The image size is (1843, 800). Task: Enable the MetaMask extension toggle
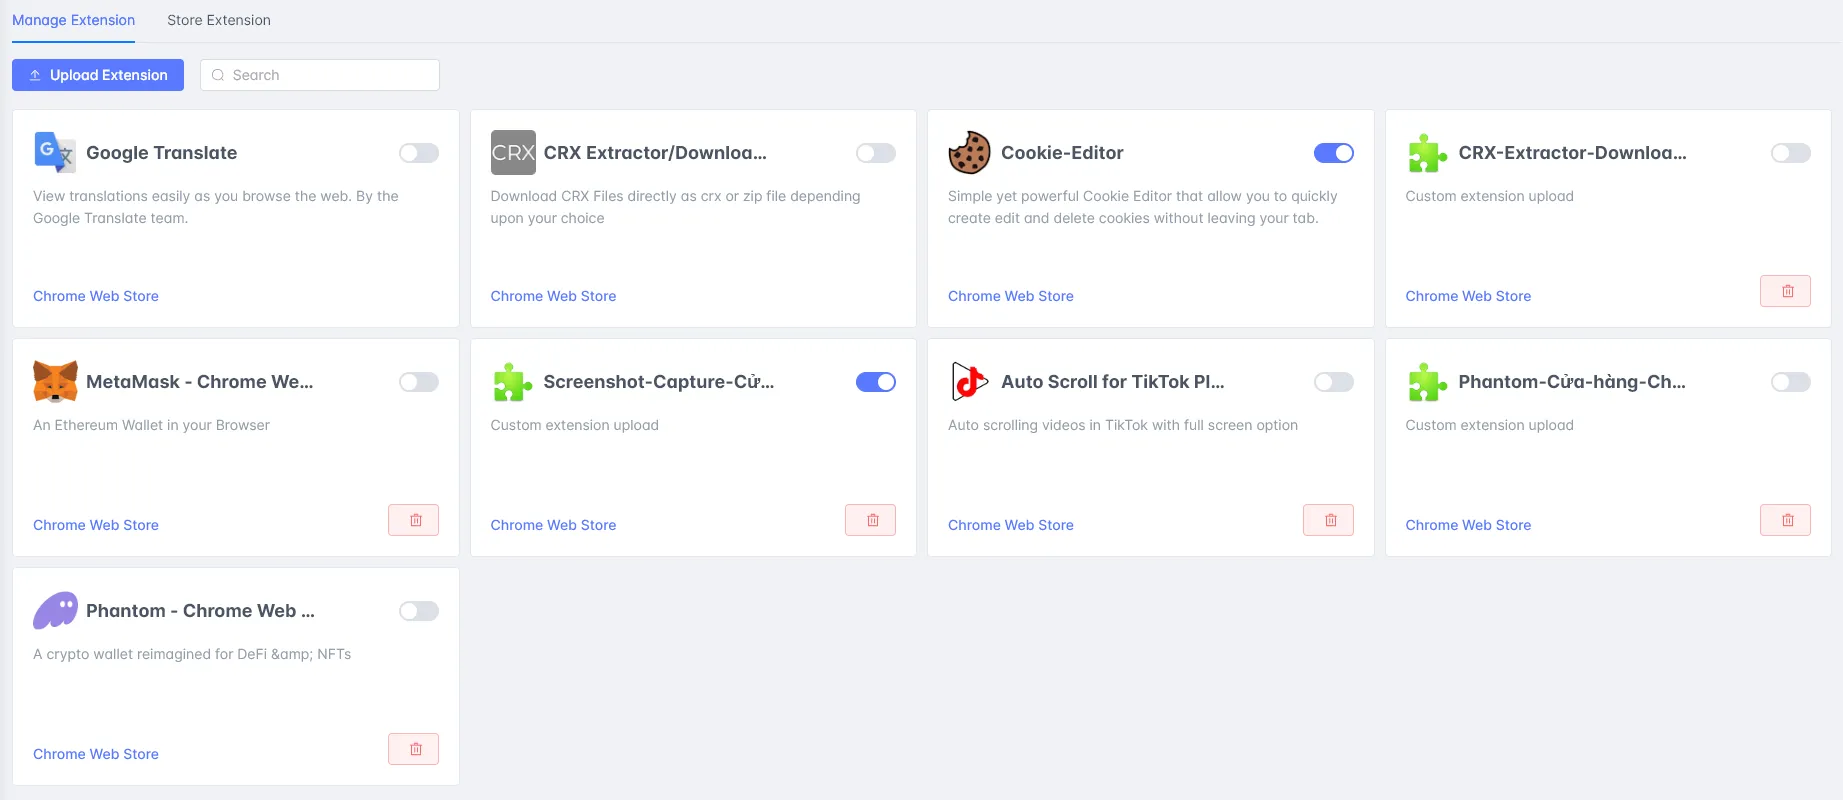pyautogui.click(x=419, y=382)
